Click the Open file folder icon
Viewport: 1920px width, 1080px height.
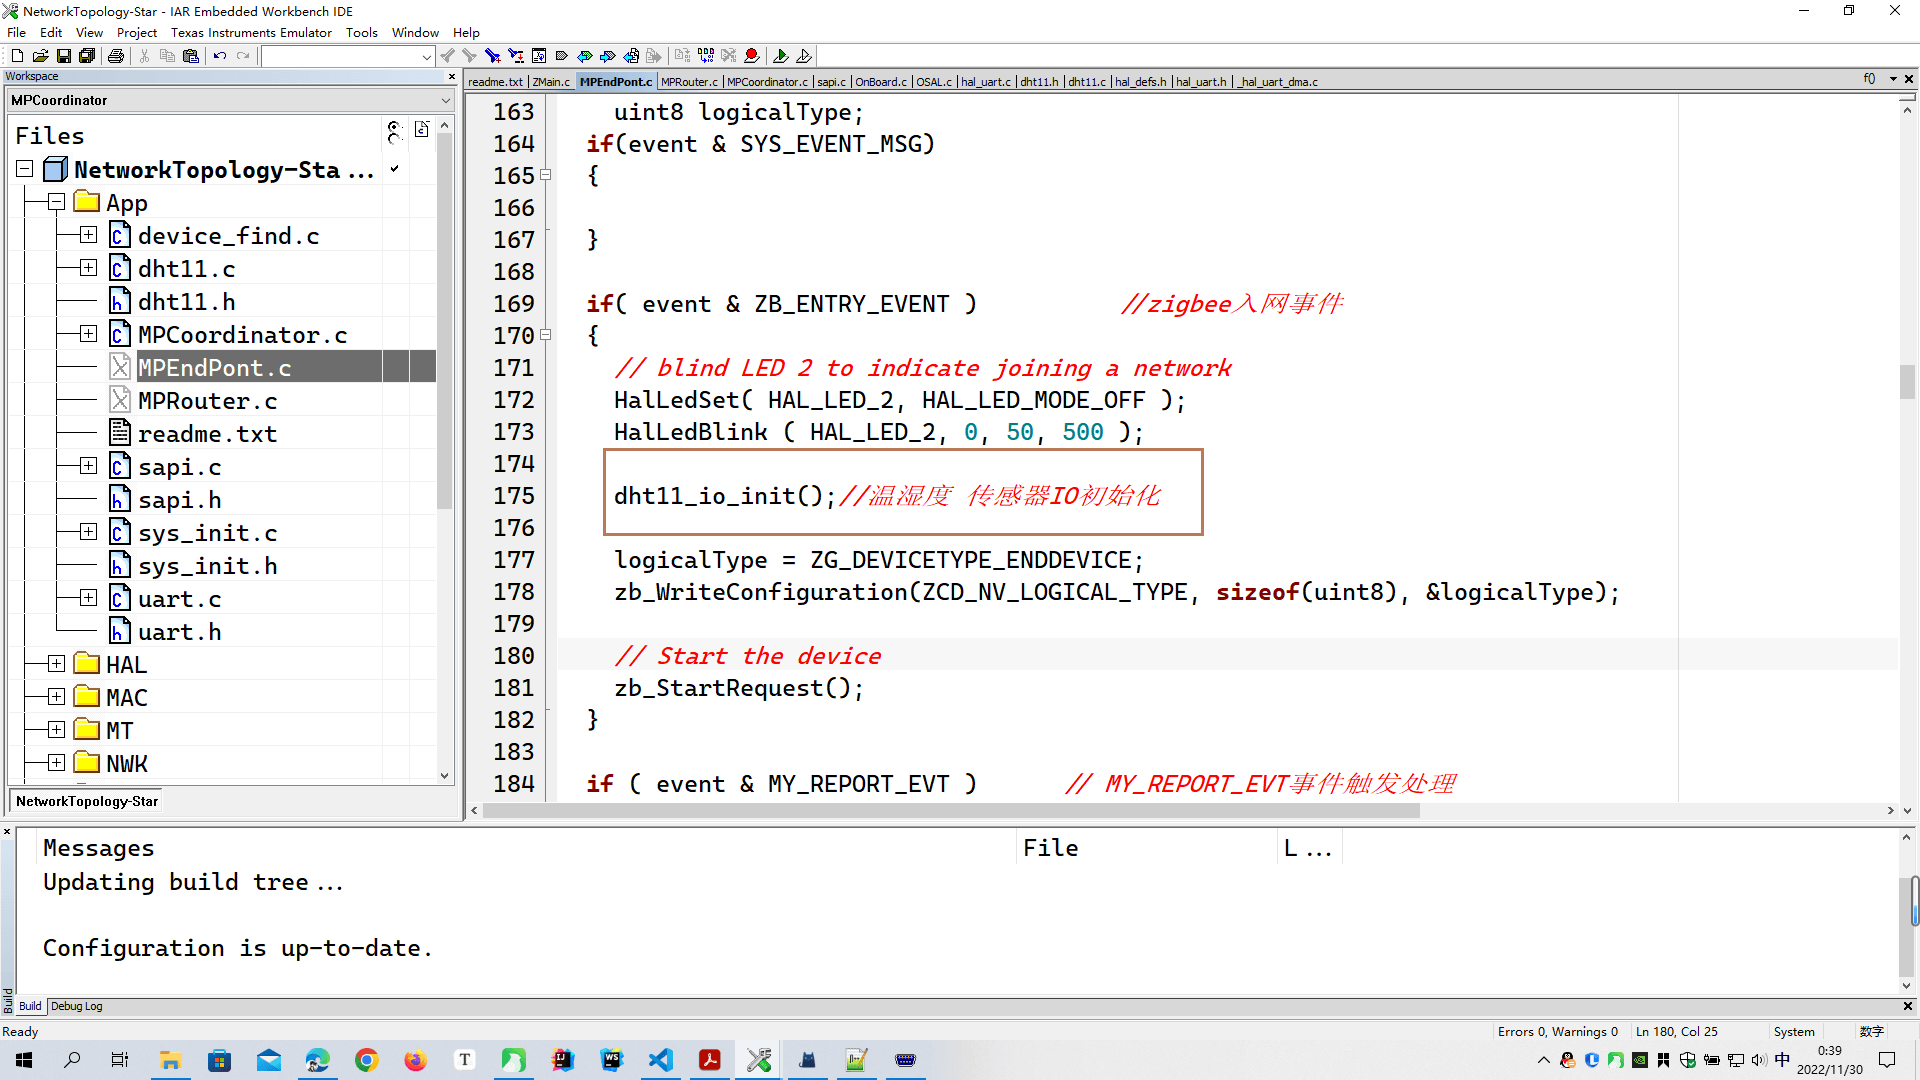[40, 56]
